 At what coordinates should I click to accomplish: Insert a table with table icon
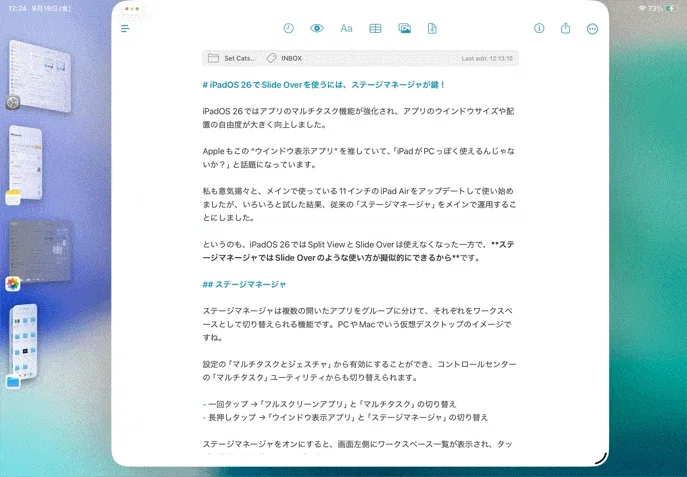pos(375,28)
